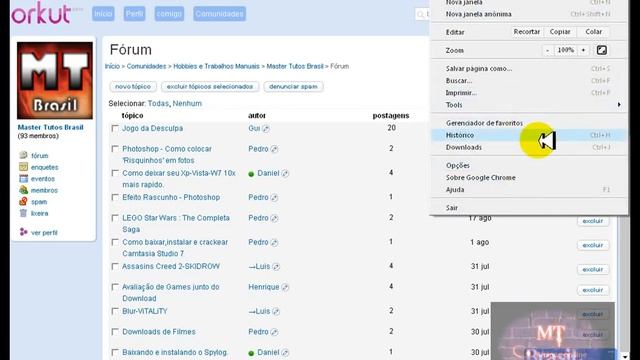The height and width of the screenshot is (360, 640).
Task: Decrease zoom with the minus button
Action: click(548, 50)
